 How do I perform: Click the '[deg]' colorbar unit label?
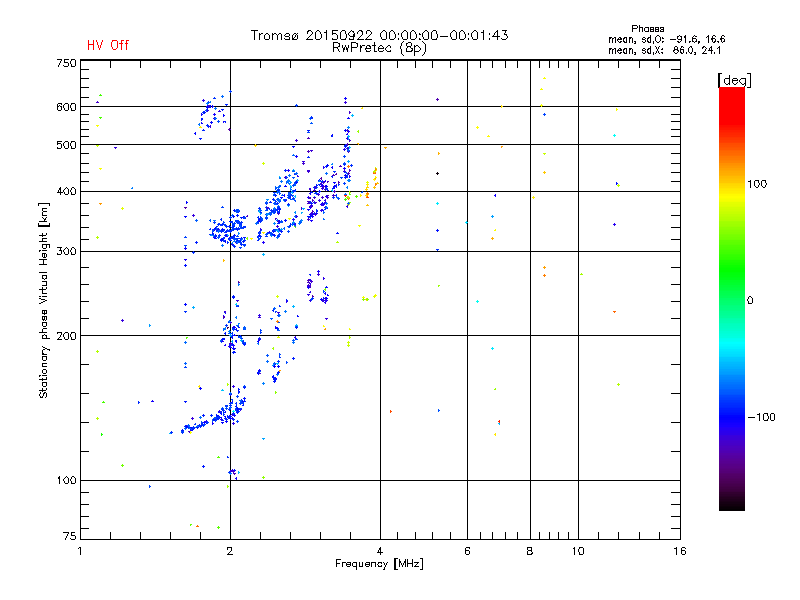734,80
